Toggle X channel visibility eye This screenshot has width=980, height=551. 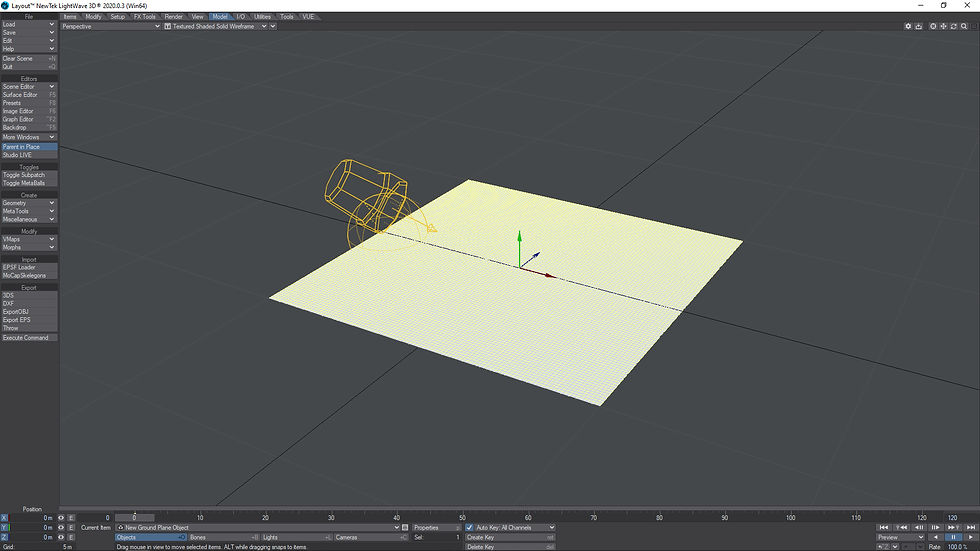pyautogui.click(x=61, y=518)
